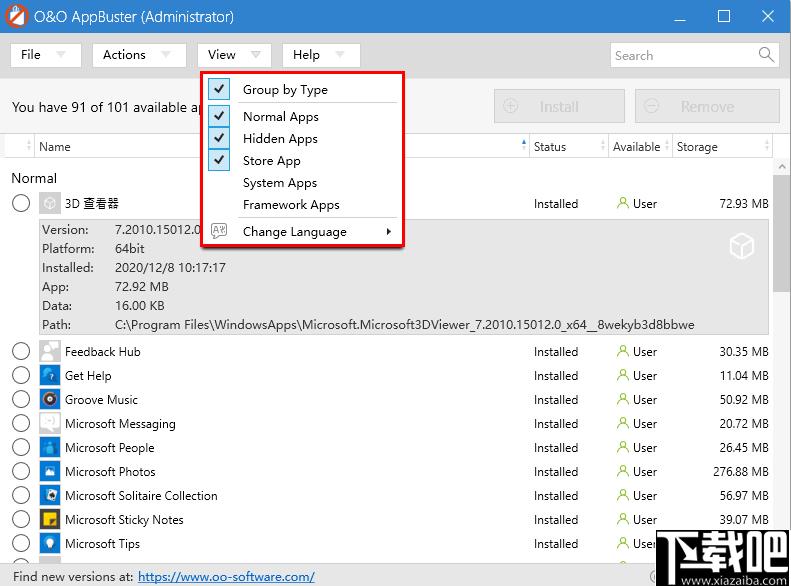The height and width of the screenshot is (586, 791).
Task: Sort by the Storage column
Action: 722,146
